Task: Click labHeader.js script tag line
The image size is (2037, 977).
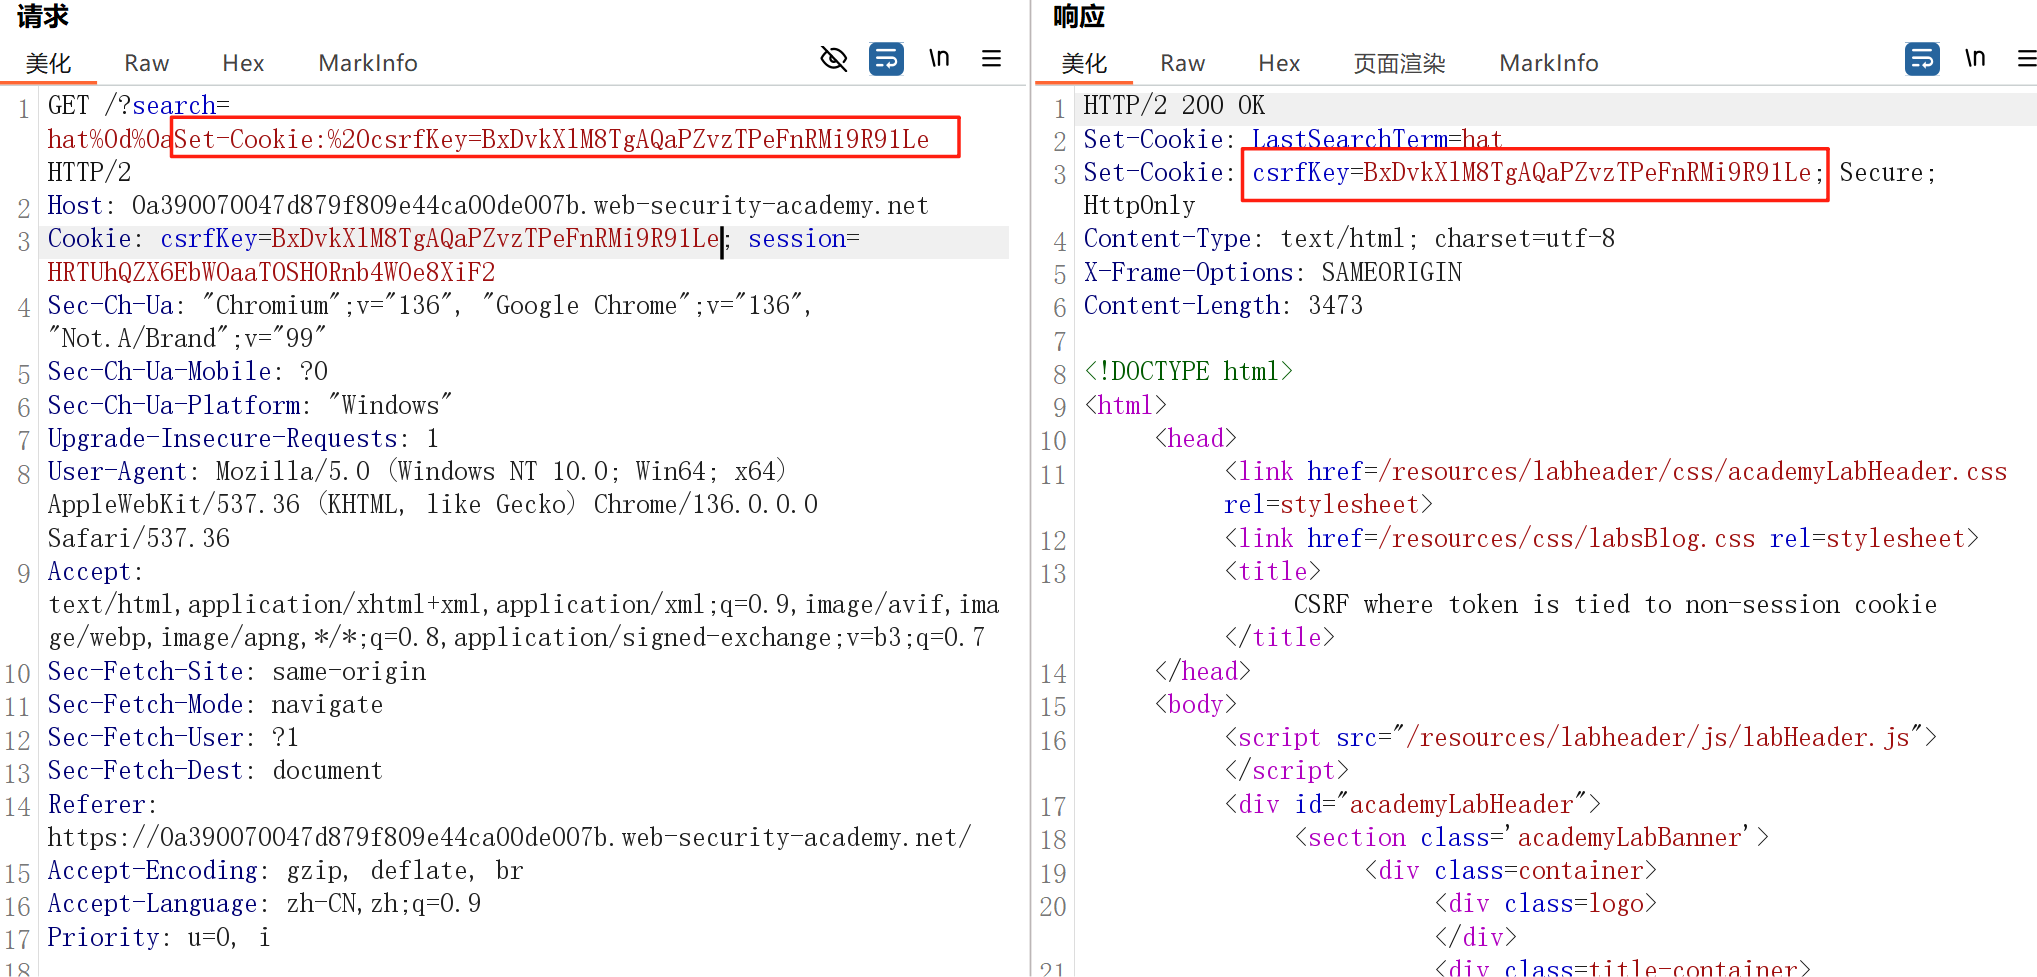Action: click(1580, 737)
